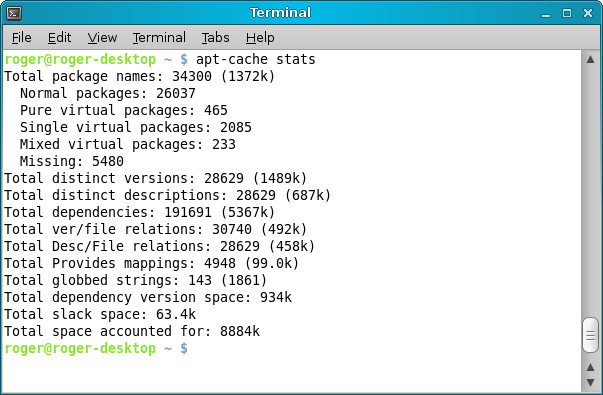The width and height of the screenshot is (603, 395).
Task: Maximize the Terminal window
Action: click(567, 13)
